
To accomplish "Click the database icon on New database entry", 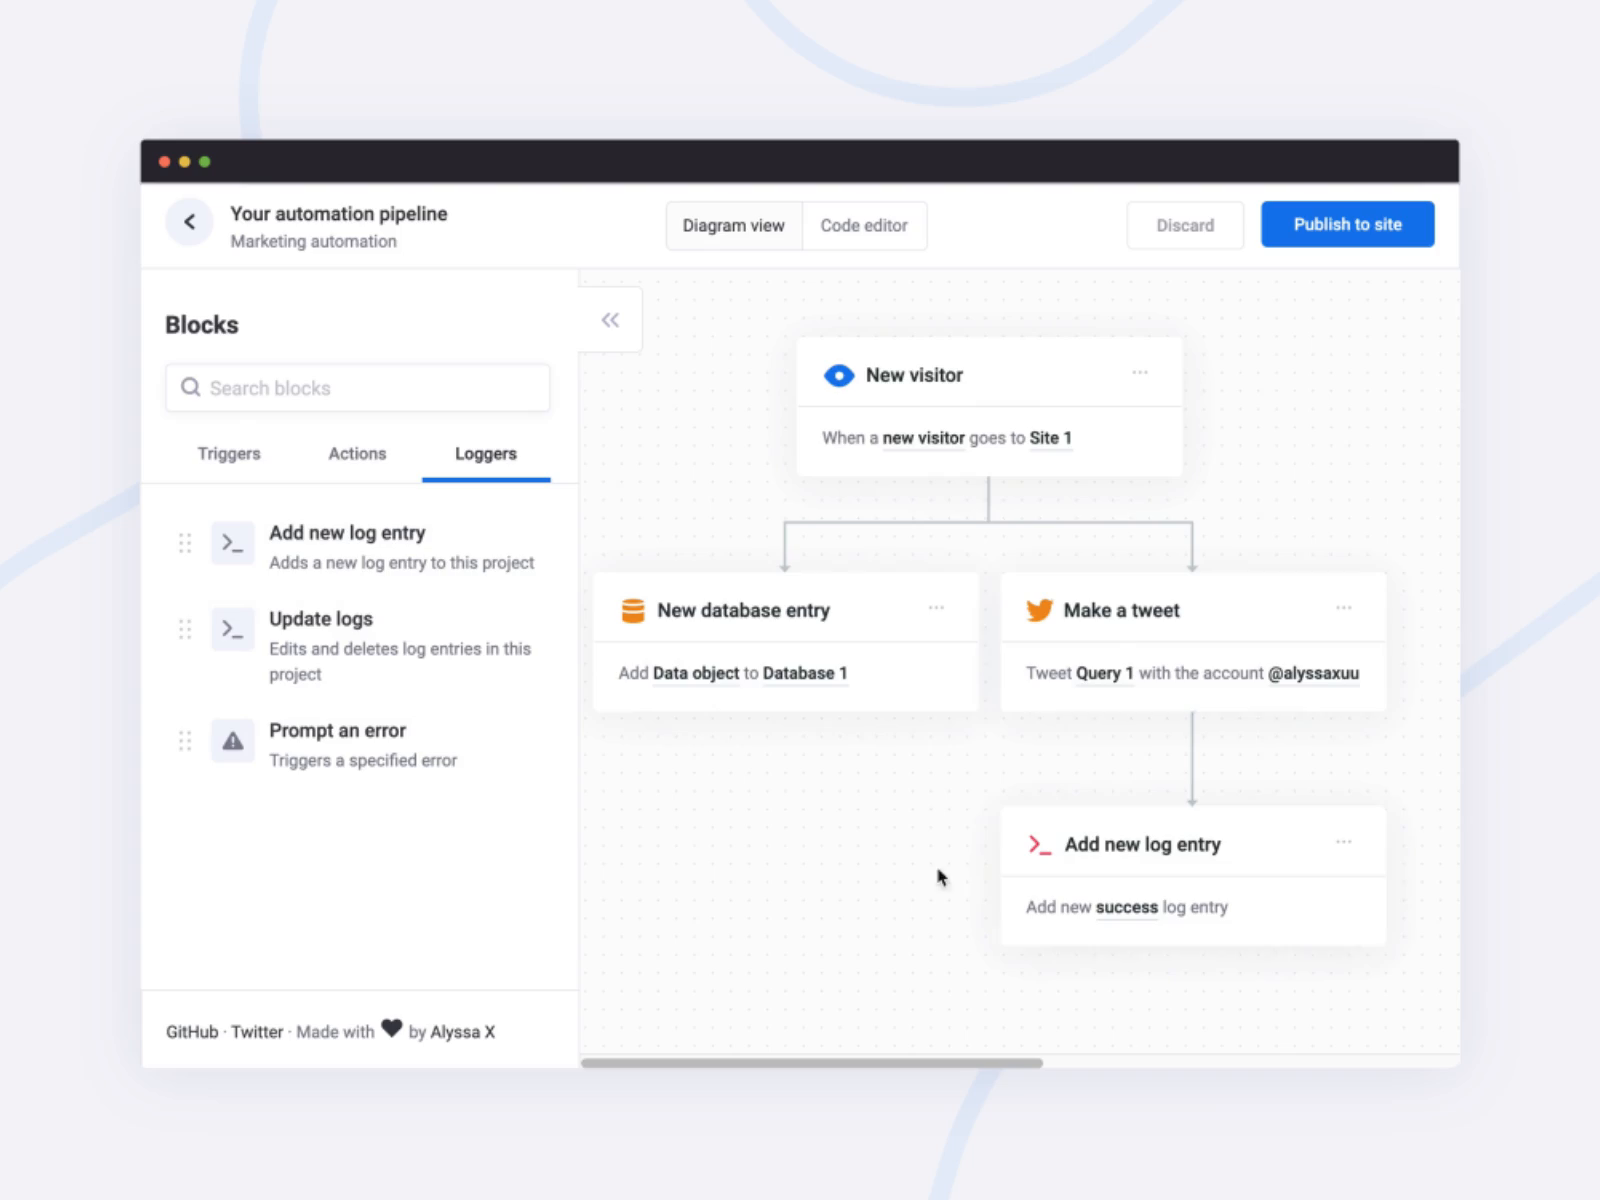I will pyautogui.click(x=634, y=610).
